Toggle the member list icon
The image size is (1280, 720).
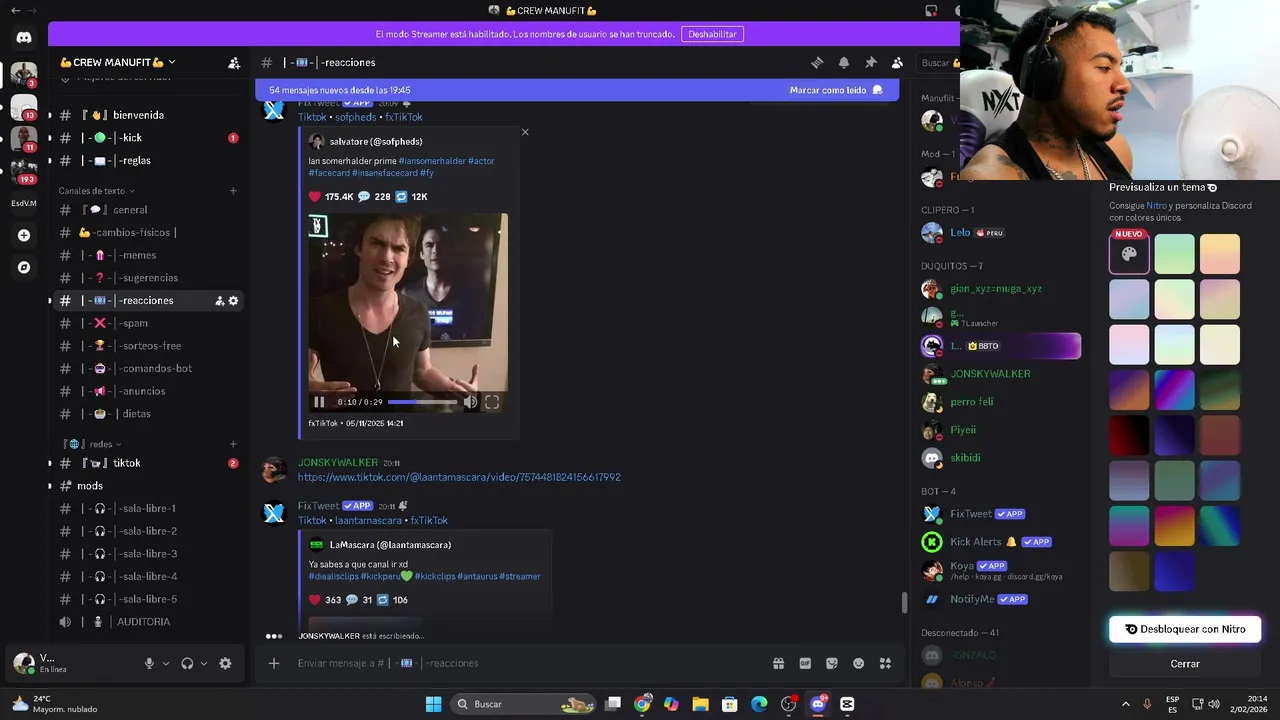tap(897, 63)
